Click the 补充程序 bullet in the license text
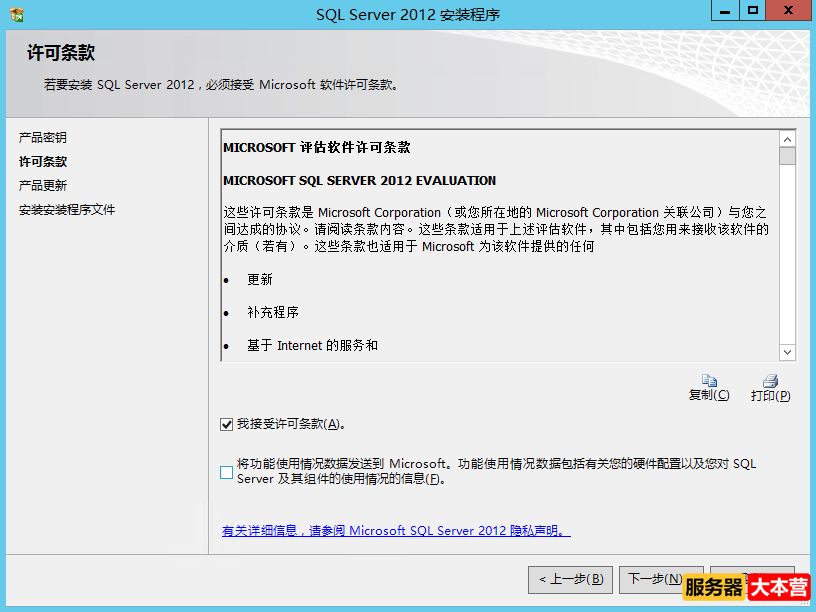 [273, 312]
